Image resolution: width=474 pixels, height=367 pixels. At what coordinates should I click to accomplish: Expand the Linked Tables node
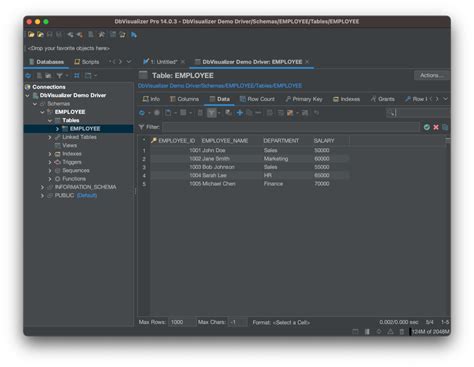pos(50,137)
